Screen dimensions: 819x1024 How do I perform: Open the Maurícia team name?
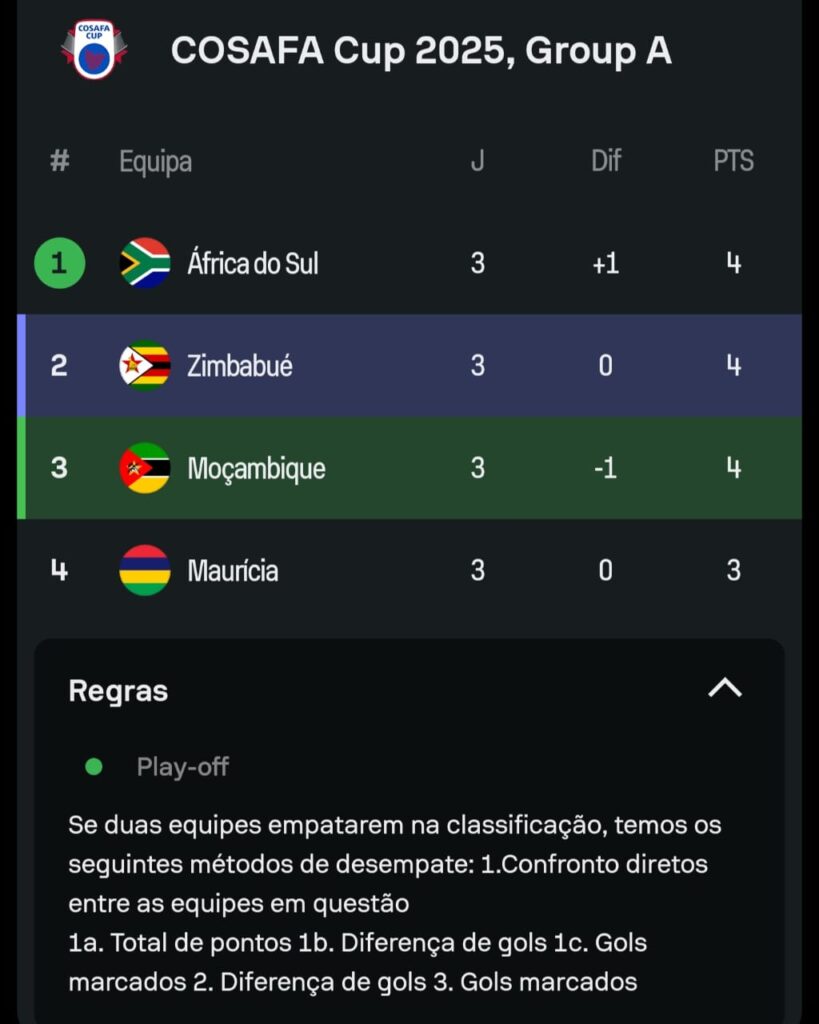(233, 571)
